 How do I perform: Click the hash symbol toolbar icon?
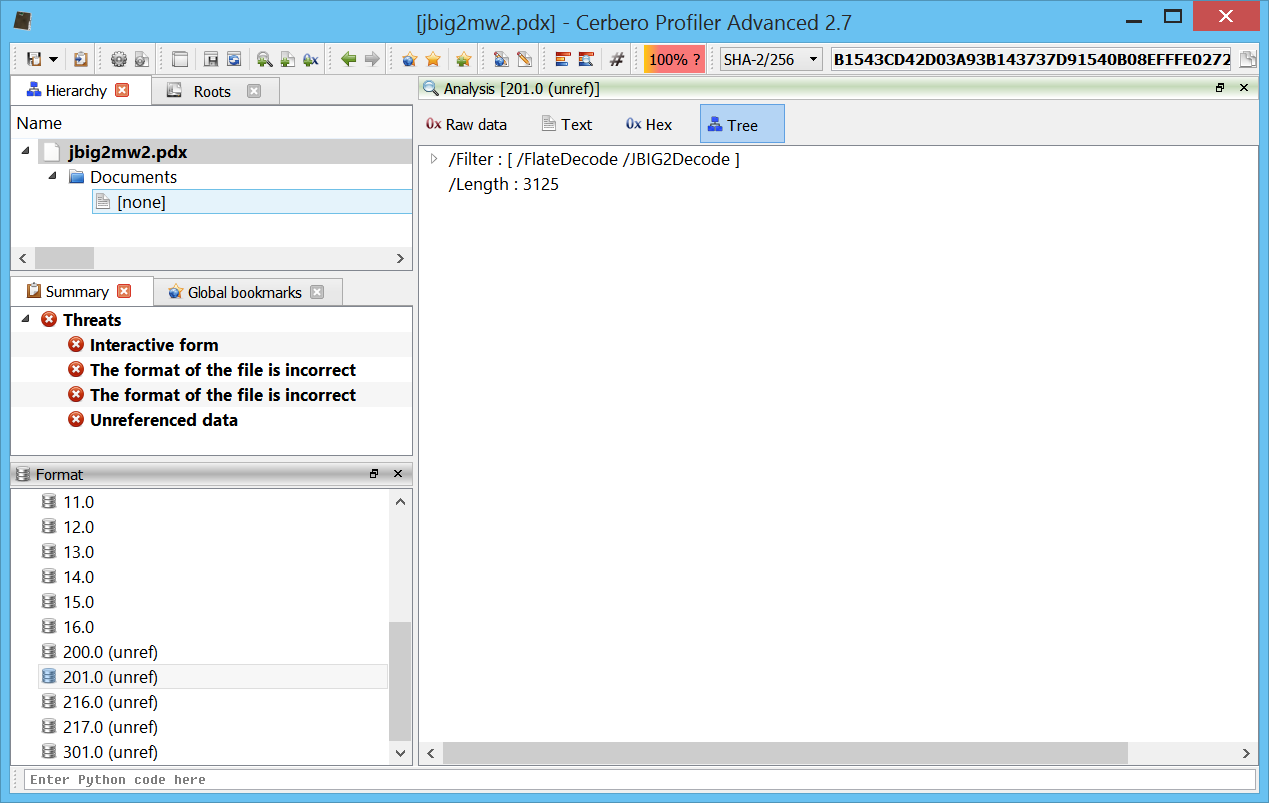coord(617,59)
